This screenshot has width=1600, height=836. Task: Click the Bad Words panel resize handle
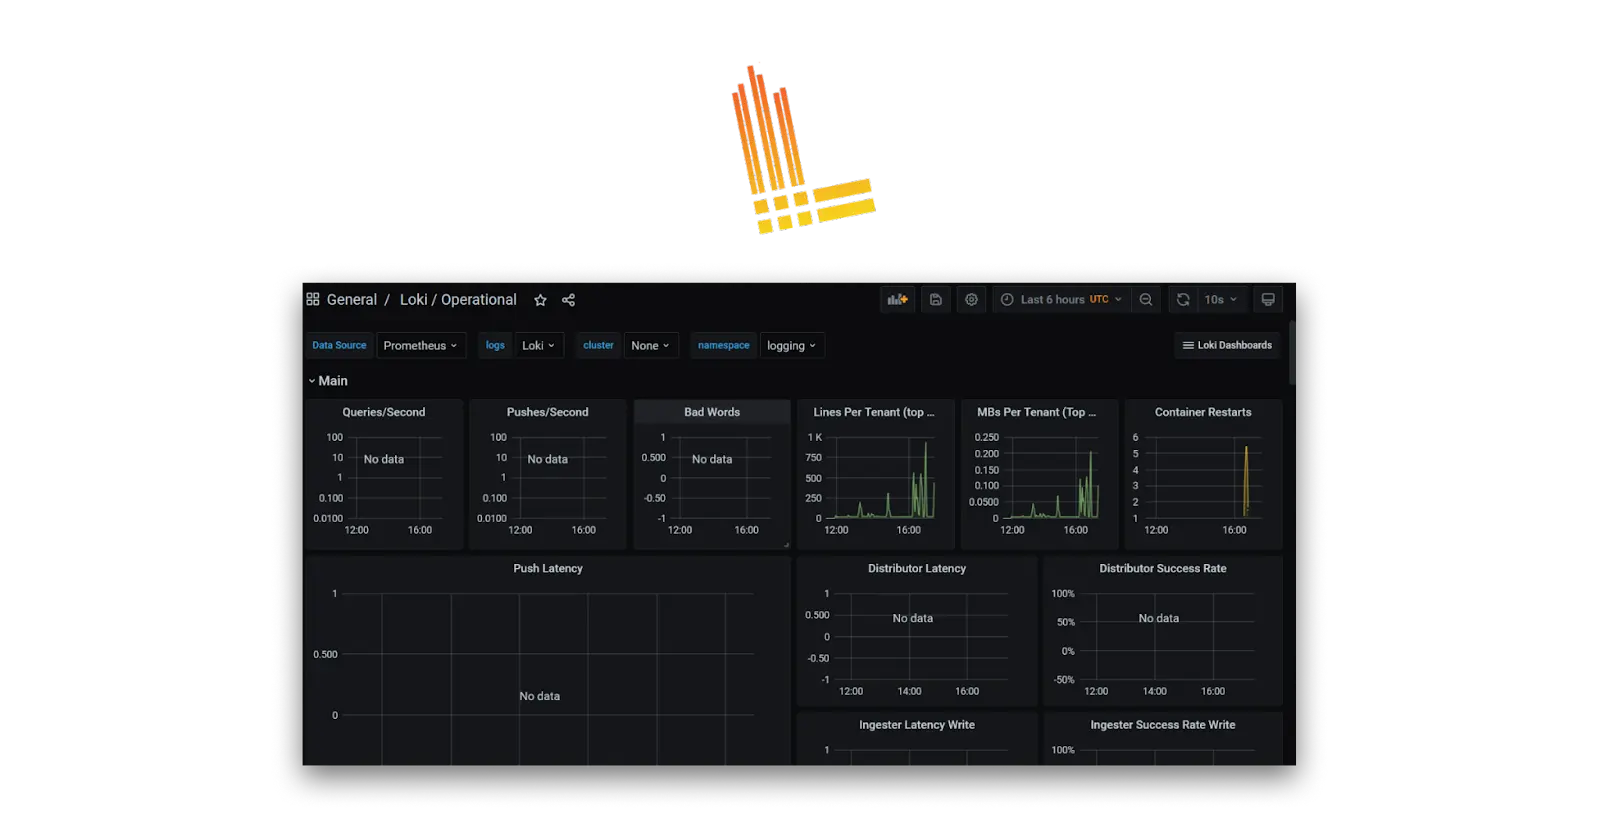(786, 545)
